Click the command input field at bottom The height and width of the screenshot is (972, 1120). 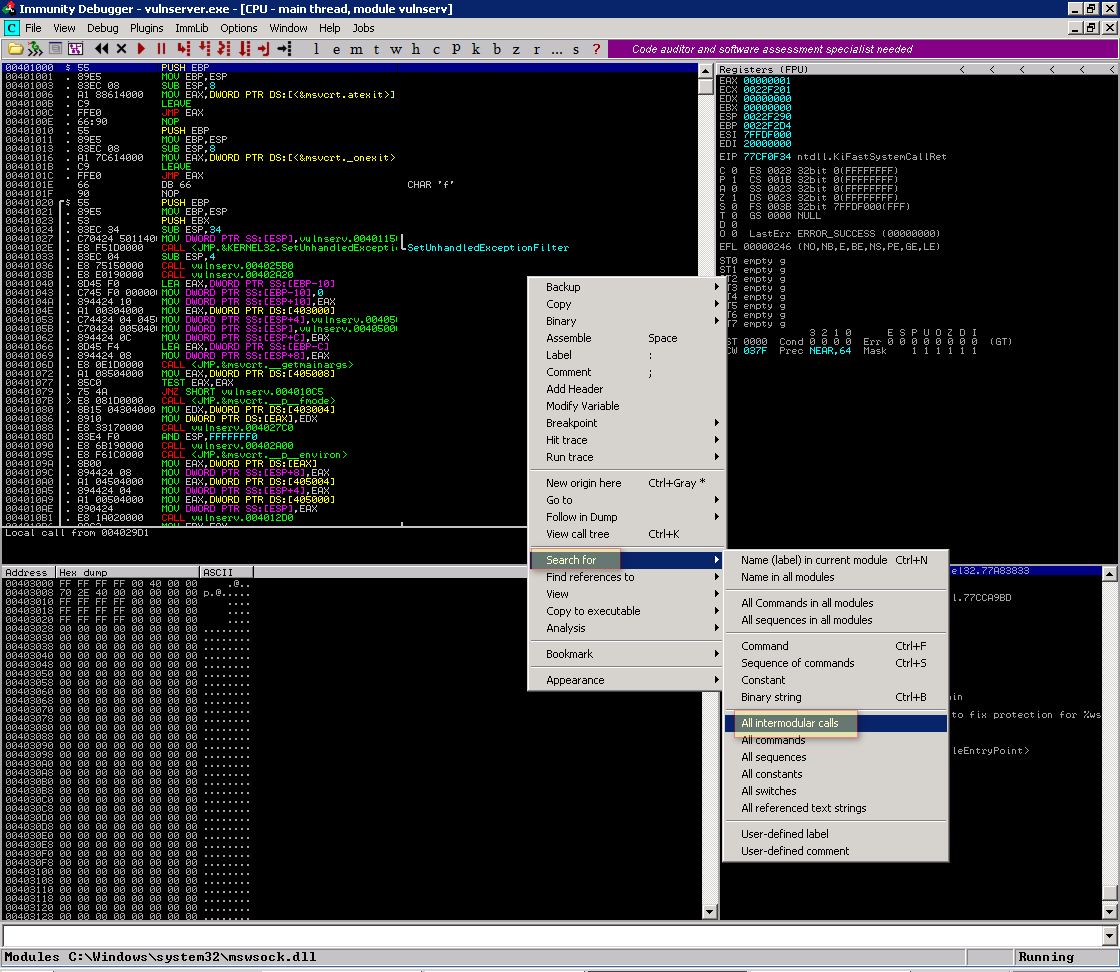[552, 936]
